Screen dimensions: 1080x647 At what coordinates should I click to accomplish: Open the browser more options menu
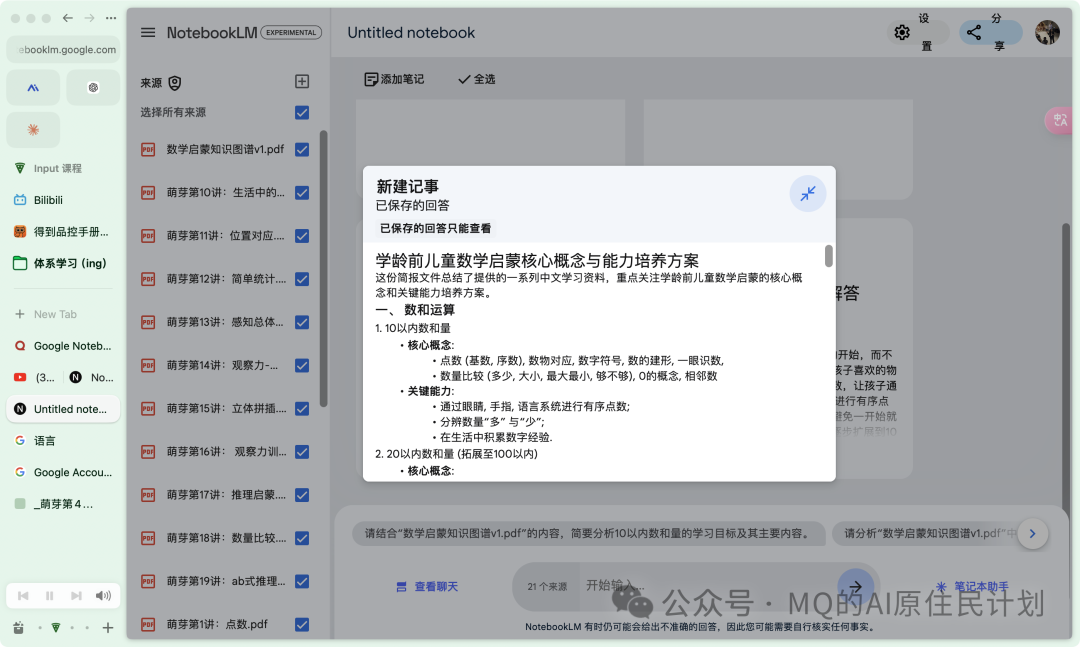(110, 17)
